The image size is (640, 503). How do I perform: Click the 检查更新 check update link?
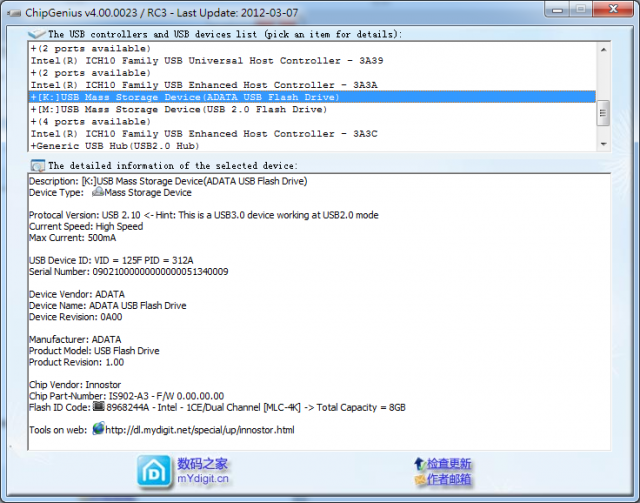[x=449, y=464]
